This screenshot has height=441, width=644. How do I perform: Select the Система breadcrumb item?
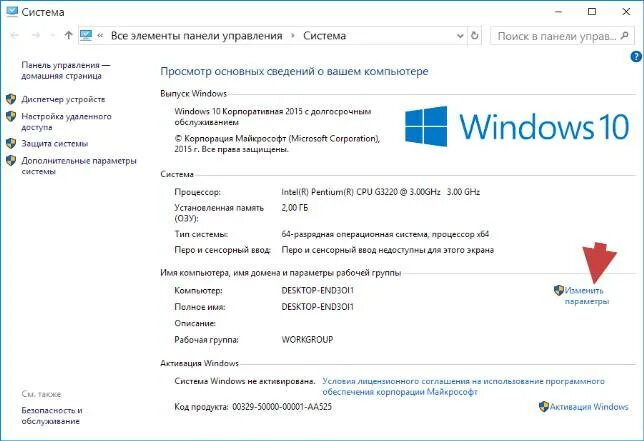click(324, 36)
